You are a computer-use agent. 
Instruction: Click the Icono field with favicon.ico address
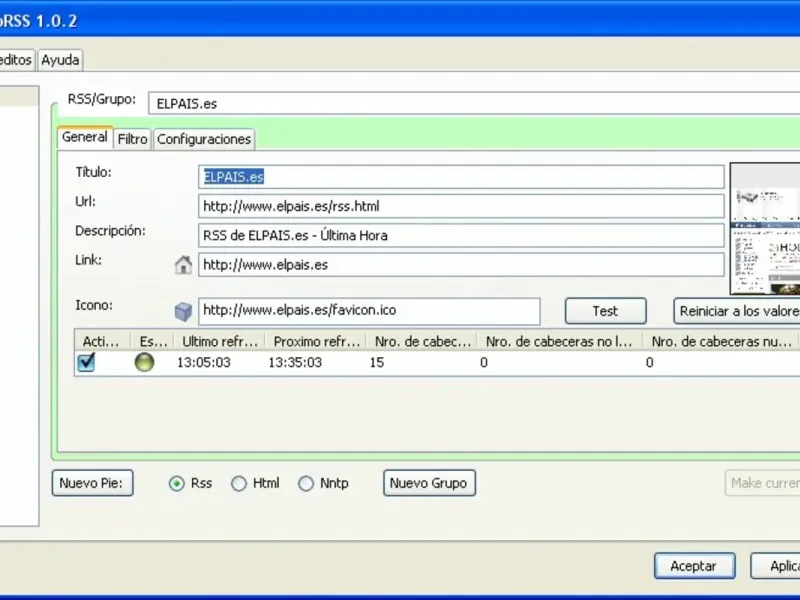click(x=369, y=311)
